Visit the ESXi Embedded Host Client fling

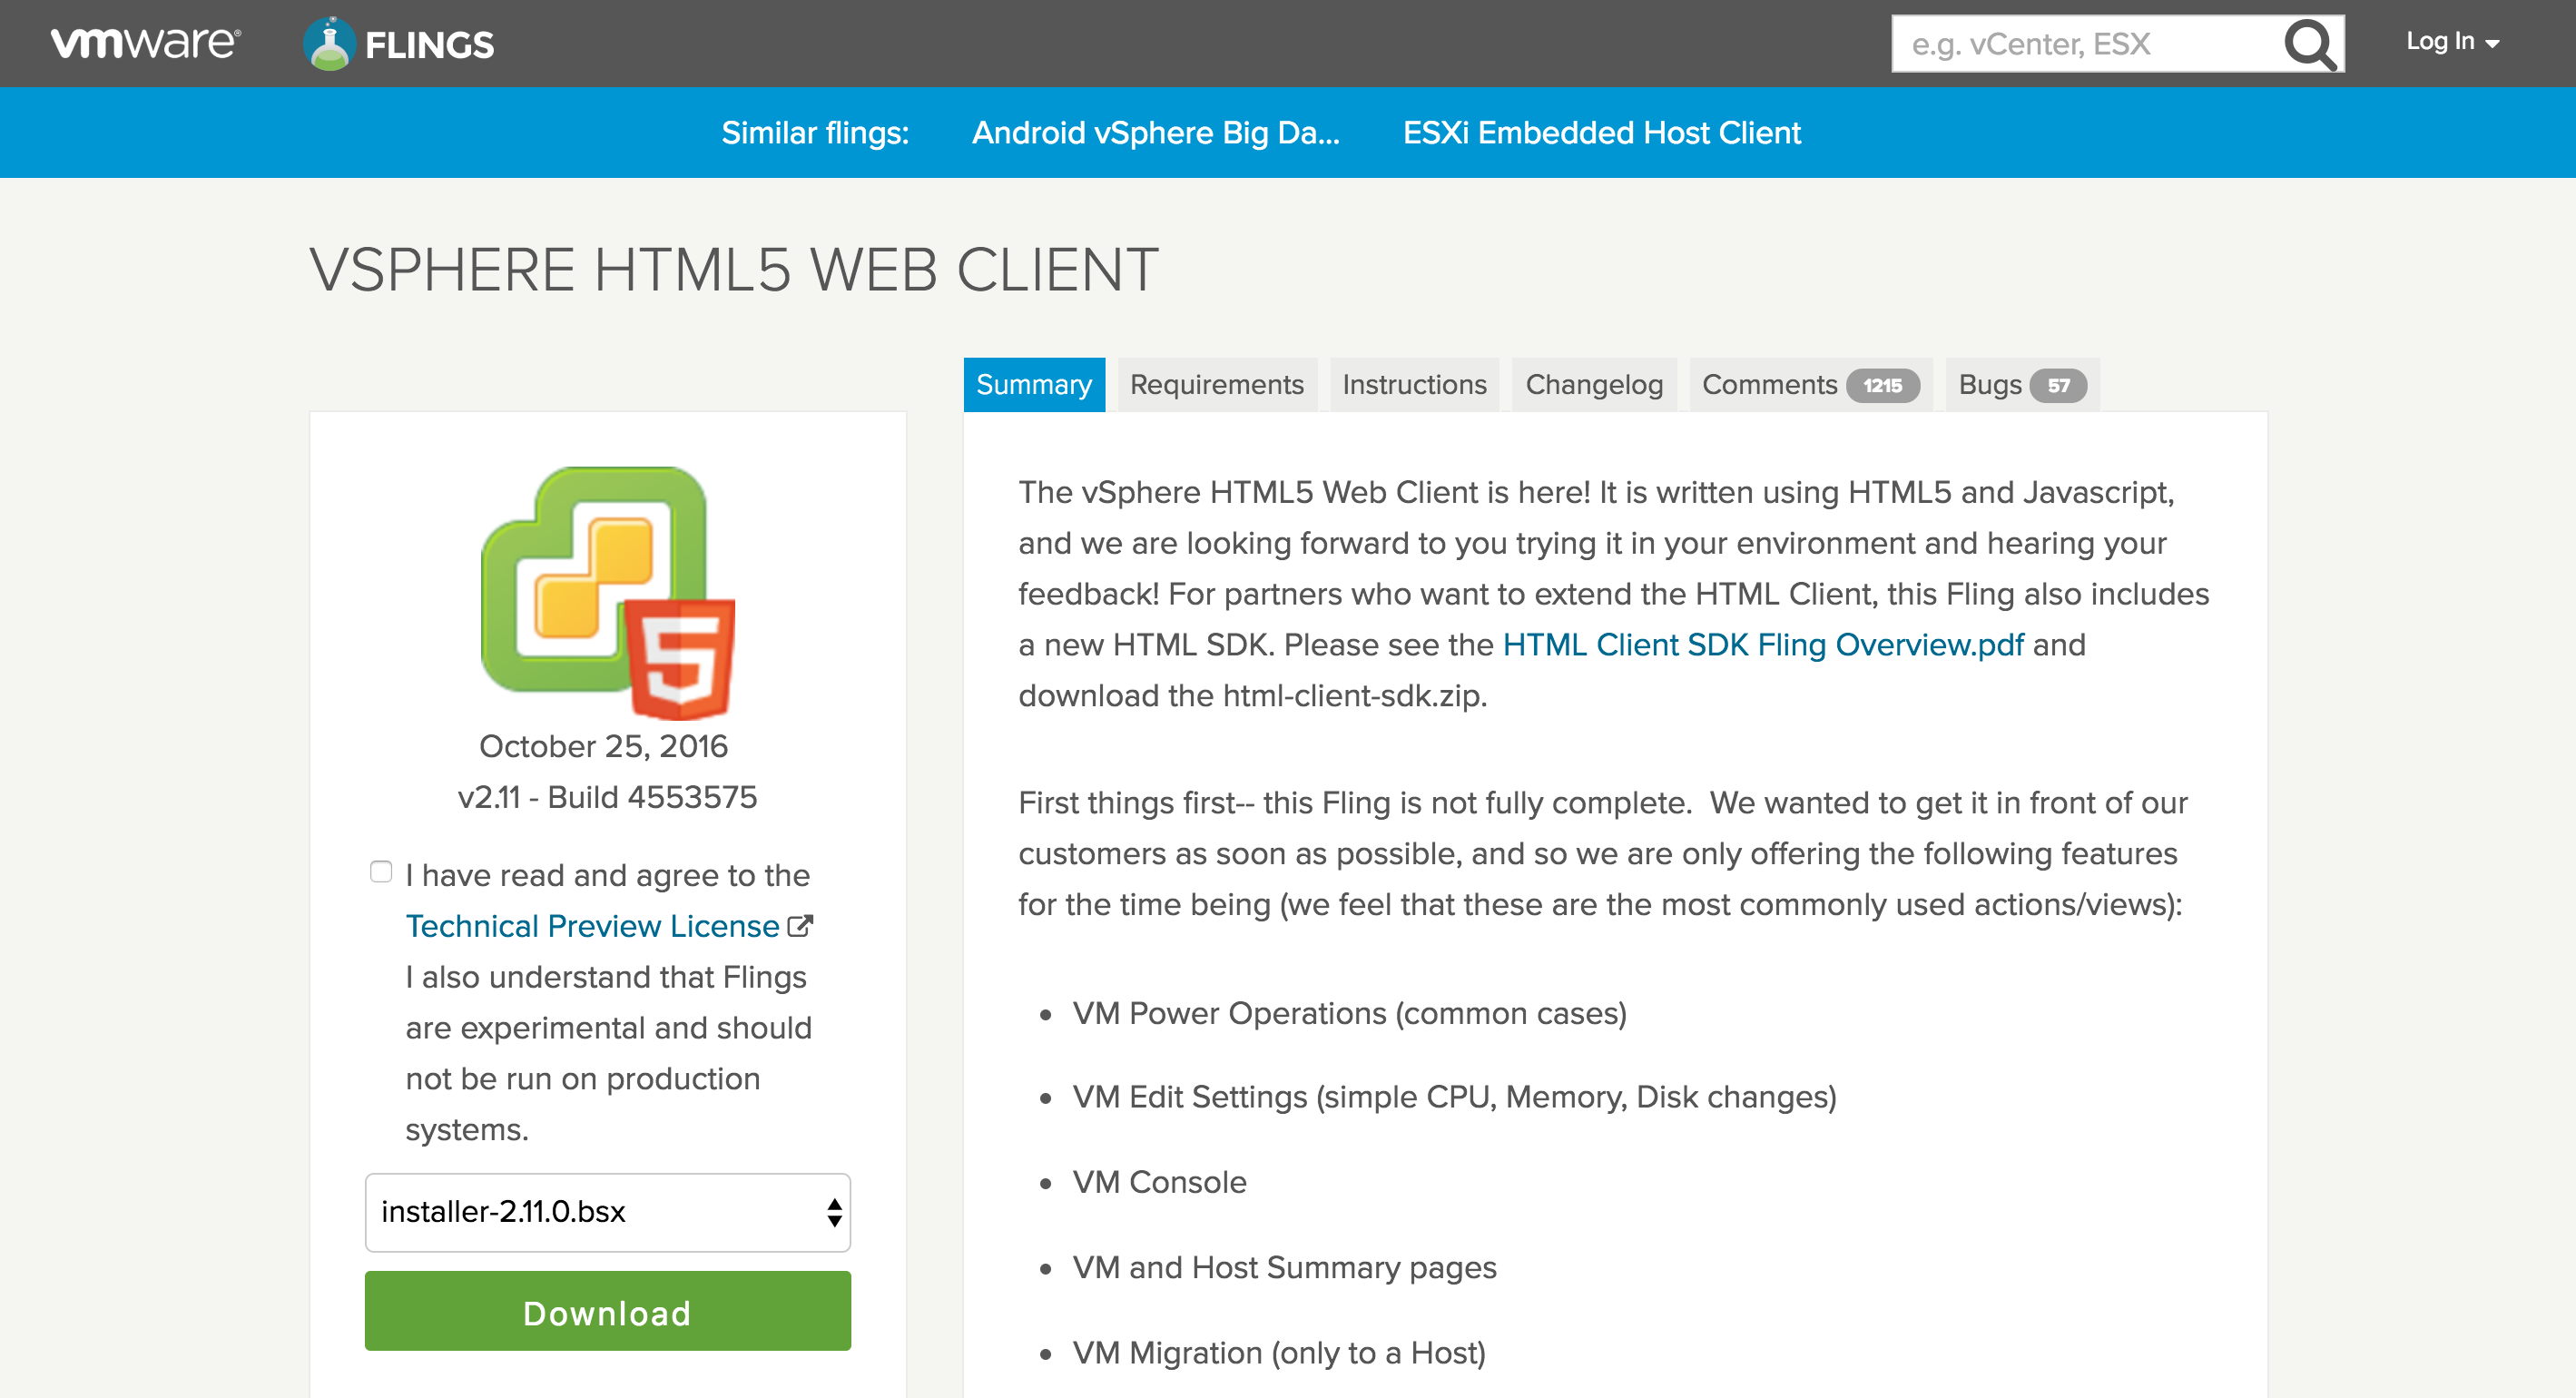[x=1601, y=132]
